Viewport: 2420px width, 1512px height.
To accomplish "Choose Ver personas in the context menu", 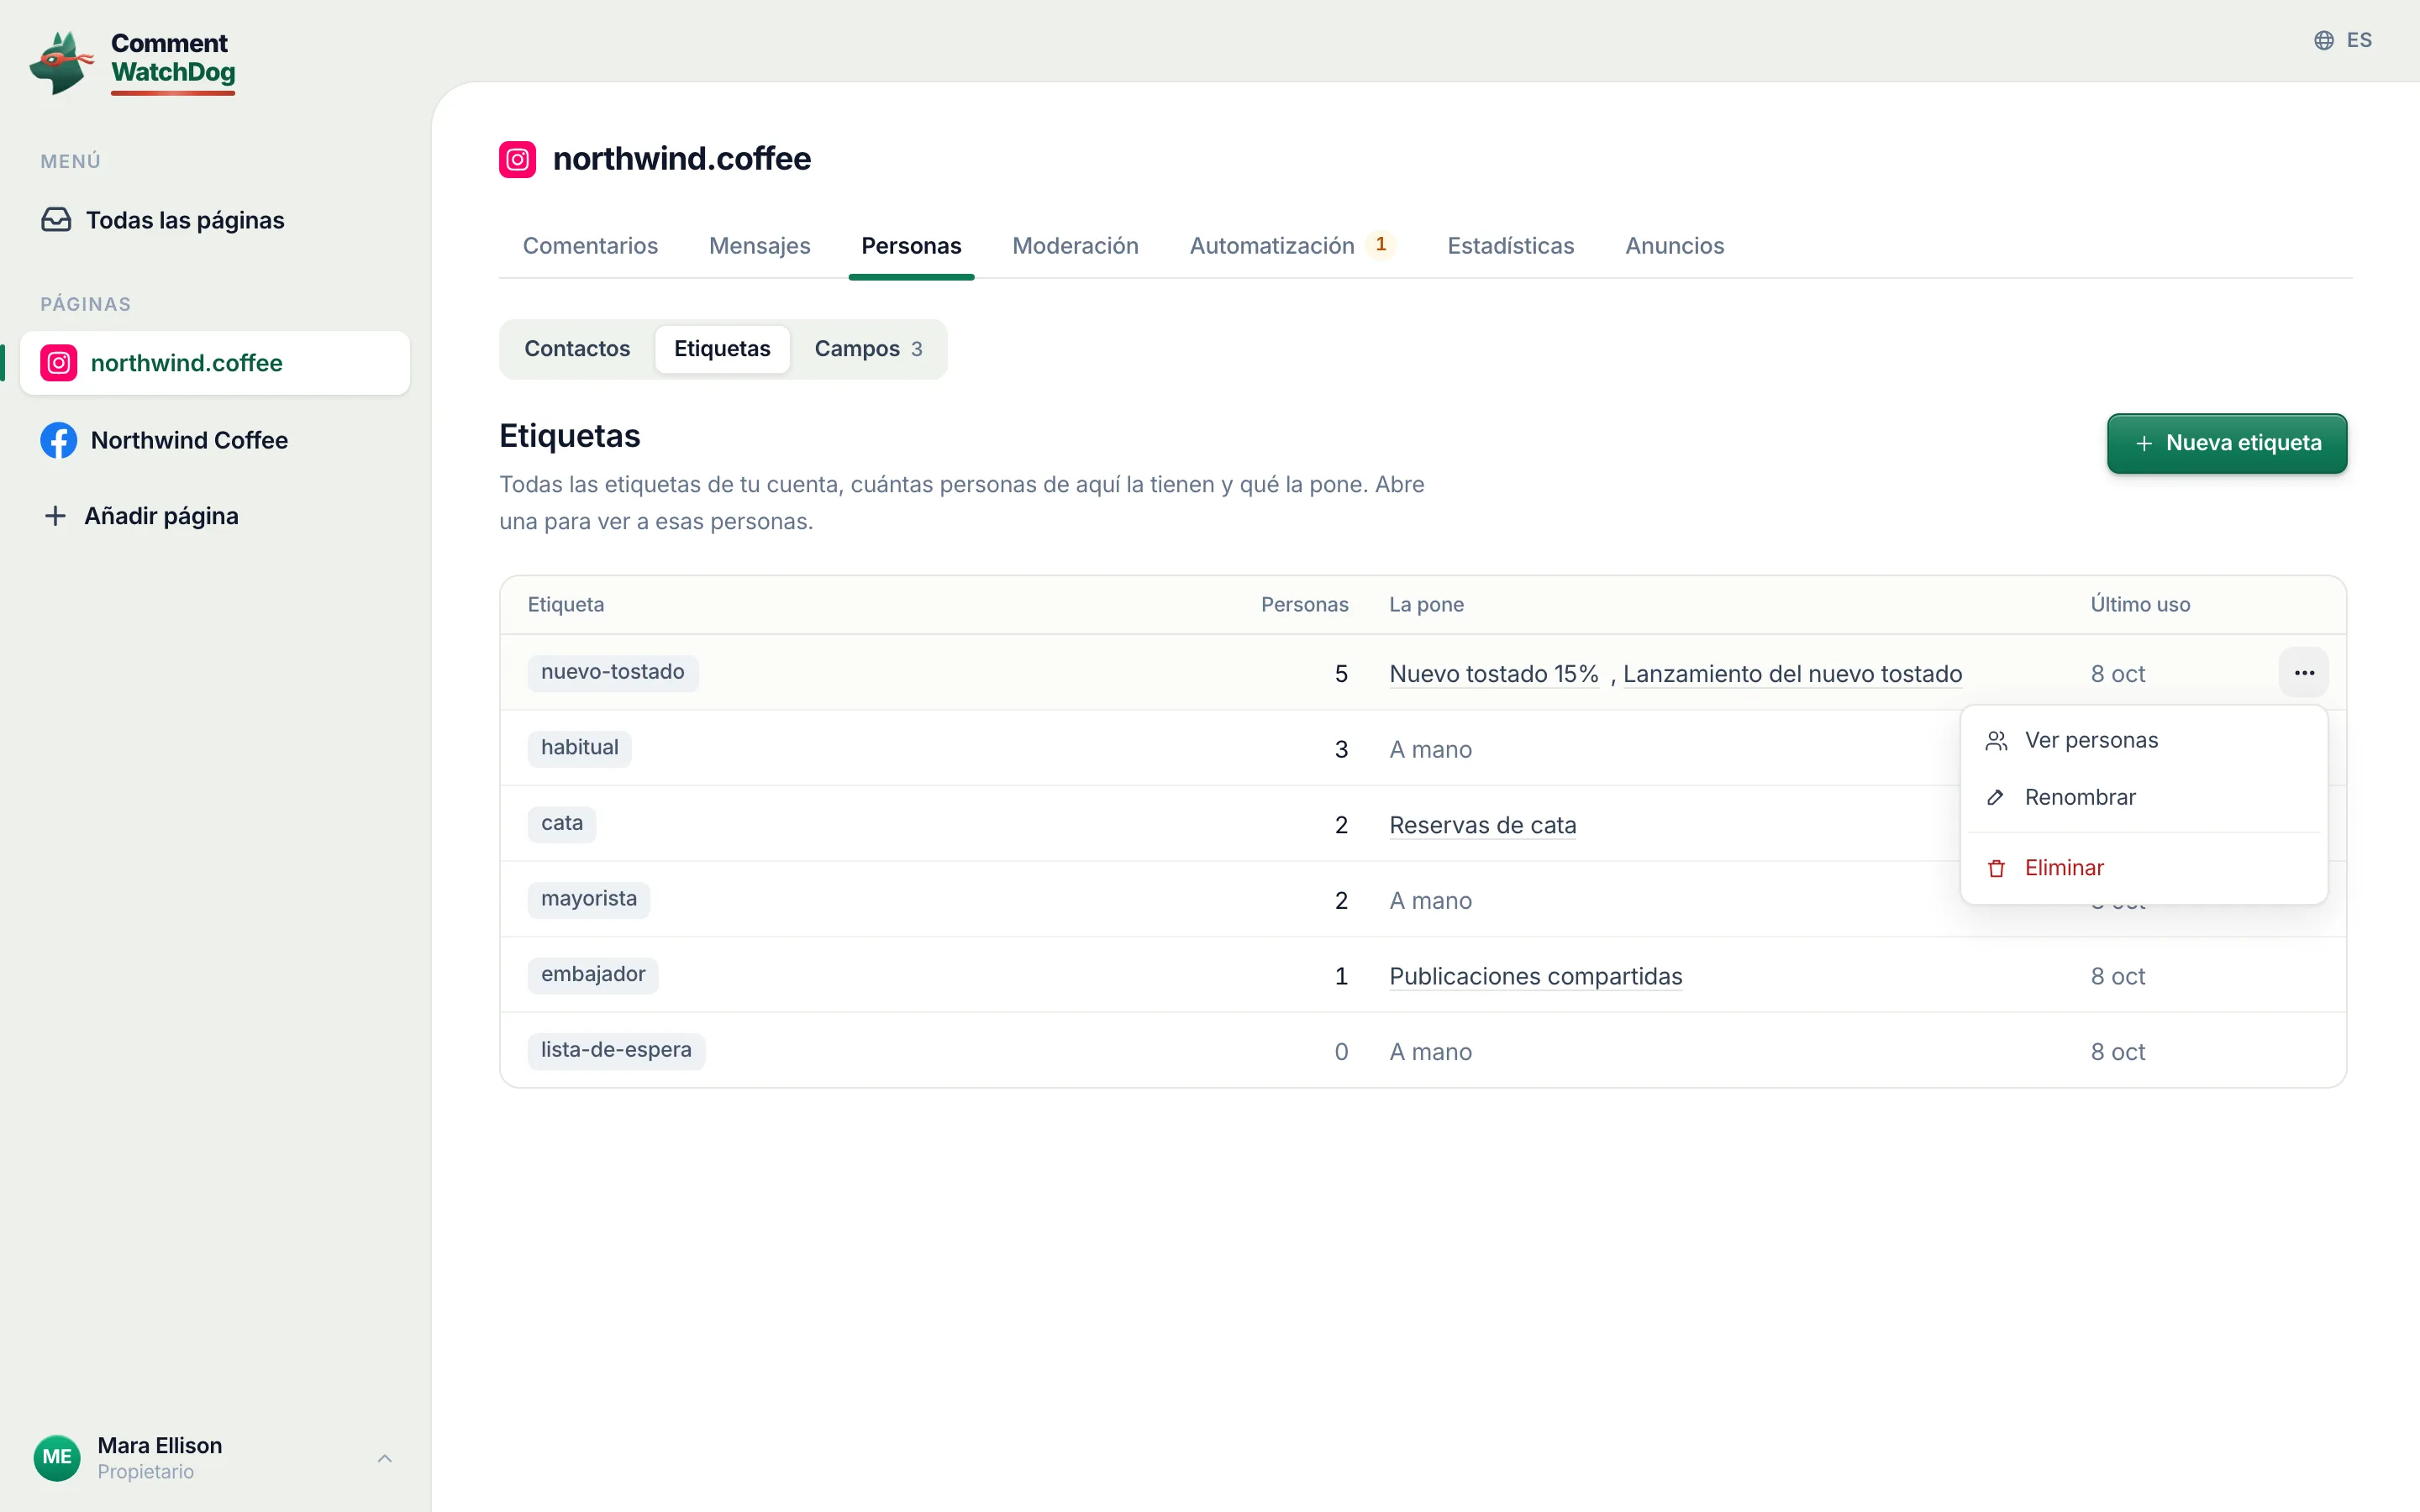I will pos(2144,740).
